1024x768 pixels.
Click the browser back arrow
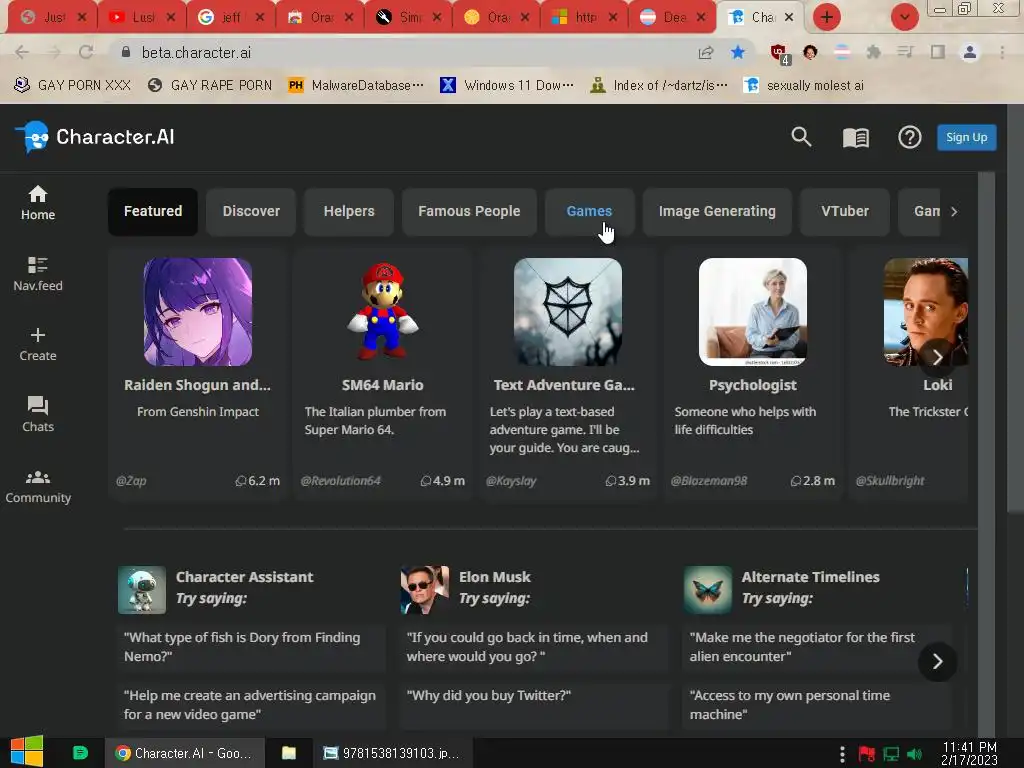pos(22,52)
